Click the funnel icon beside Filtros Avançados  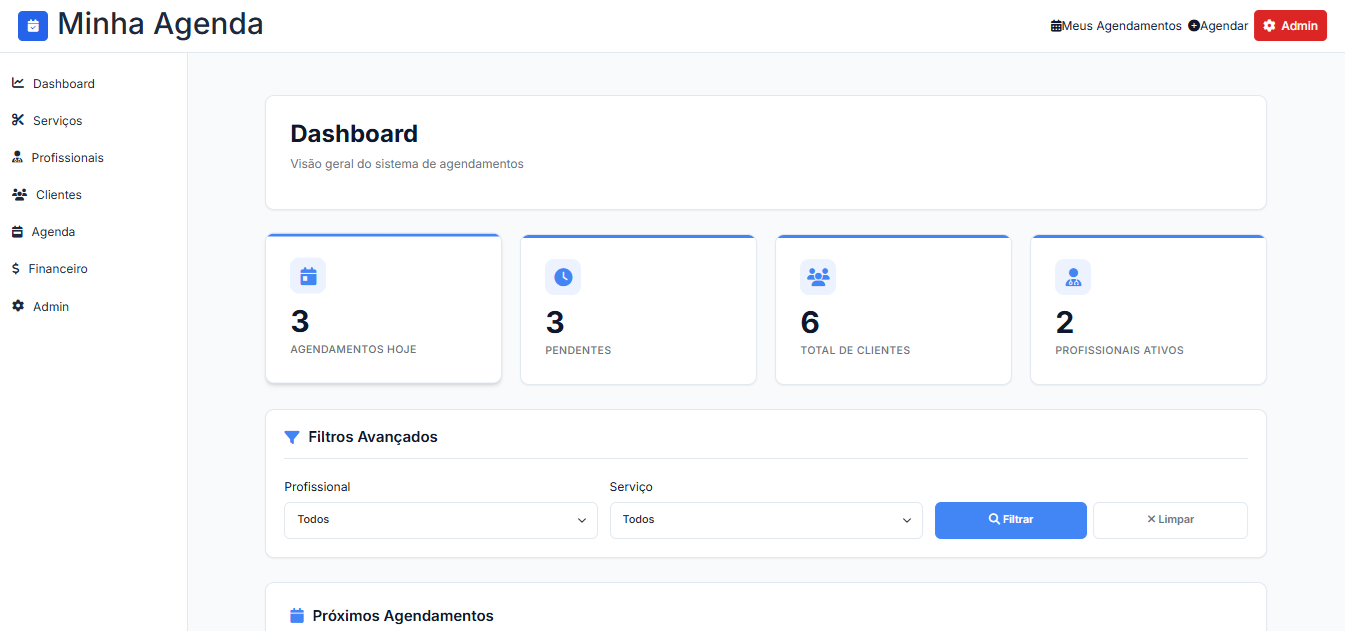(292, 437)
